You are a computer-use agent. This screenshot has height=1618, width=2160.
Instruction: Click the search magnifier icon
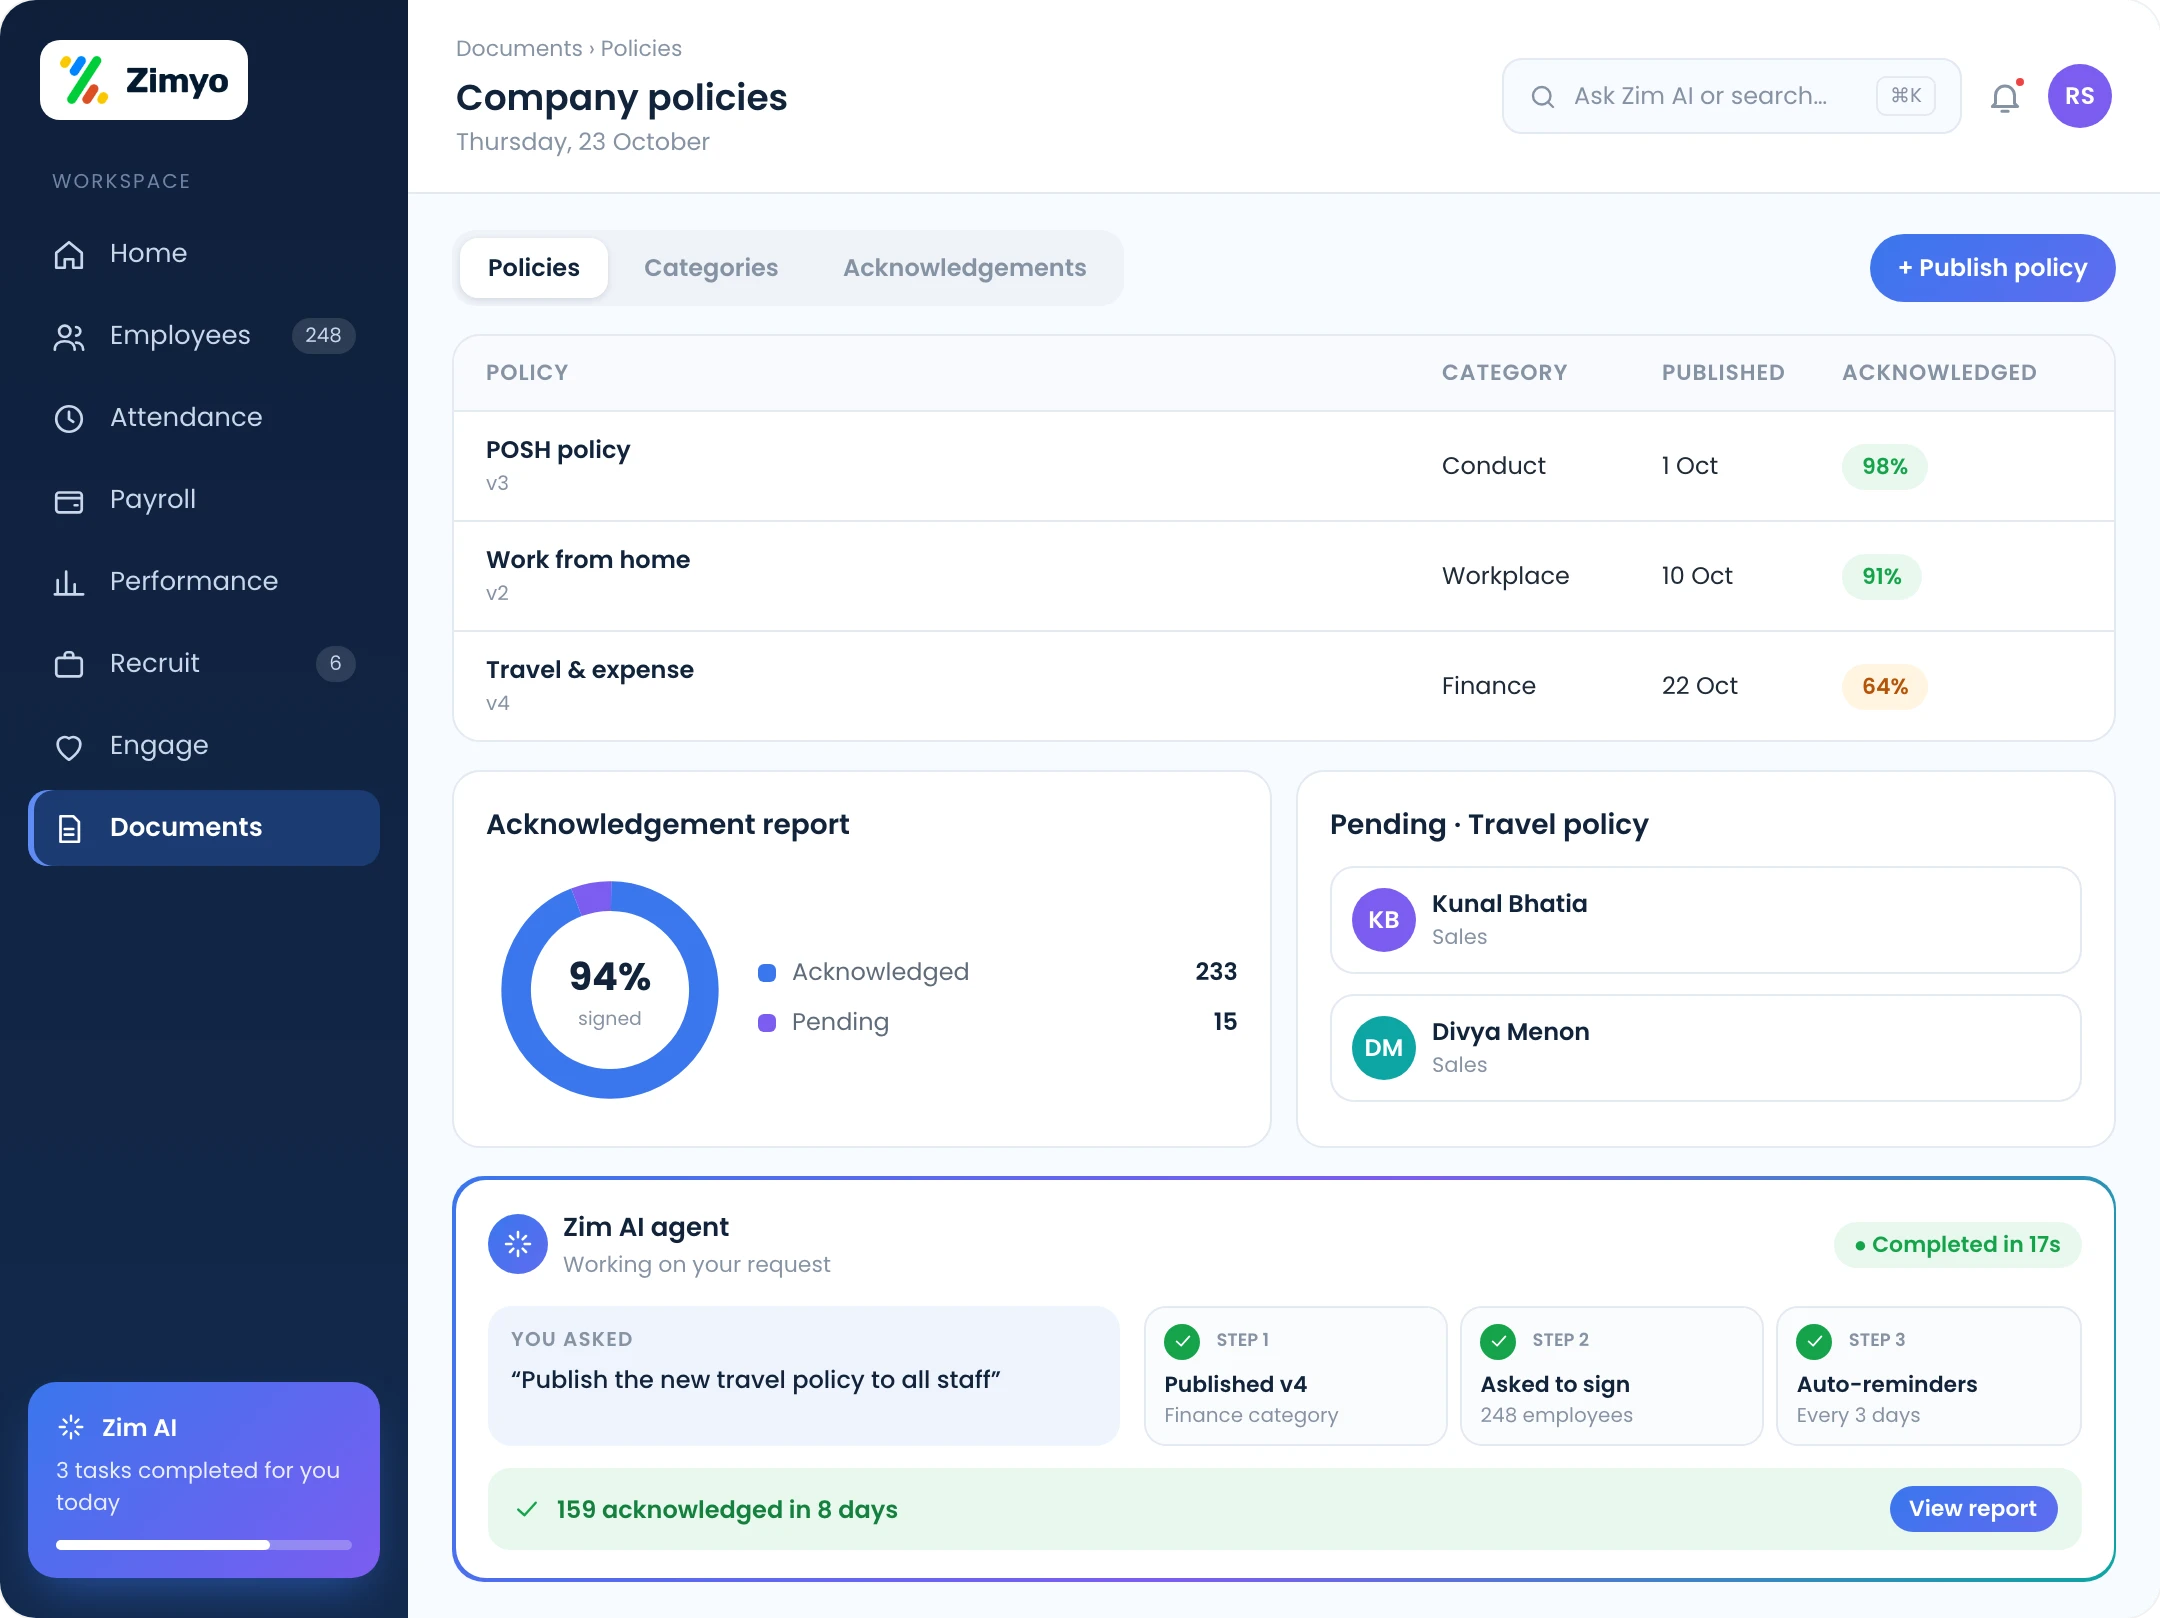1542,96
